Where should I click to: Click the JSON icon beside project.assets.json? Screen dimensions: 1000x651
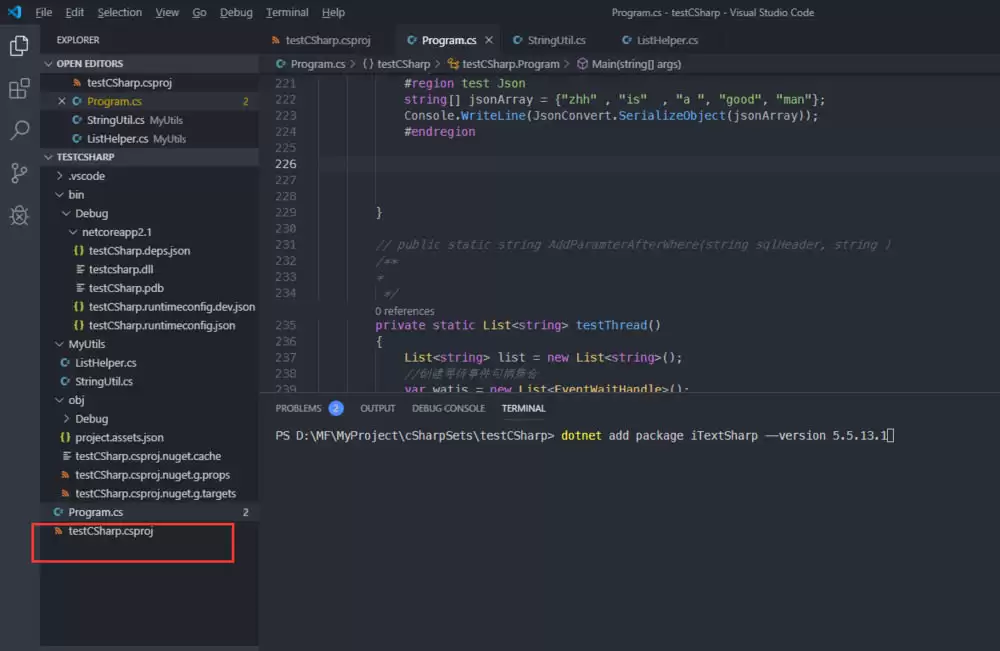tap(64, 437)
